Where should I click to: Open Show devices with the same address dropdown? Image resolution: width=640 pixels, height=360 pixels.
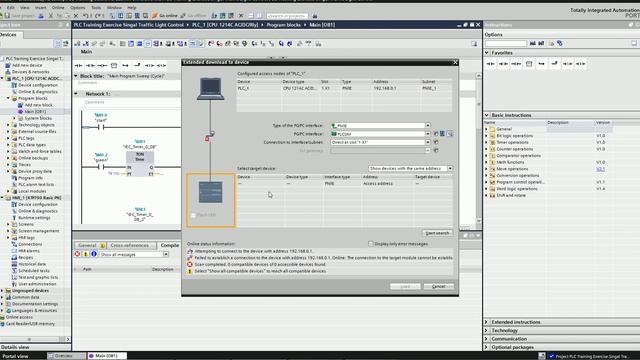pos(450,168)
